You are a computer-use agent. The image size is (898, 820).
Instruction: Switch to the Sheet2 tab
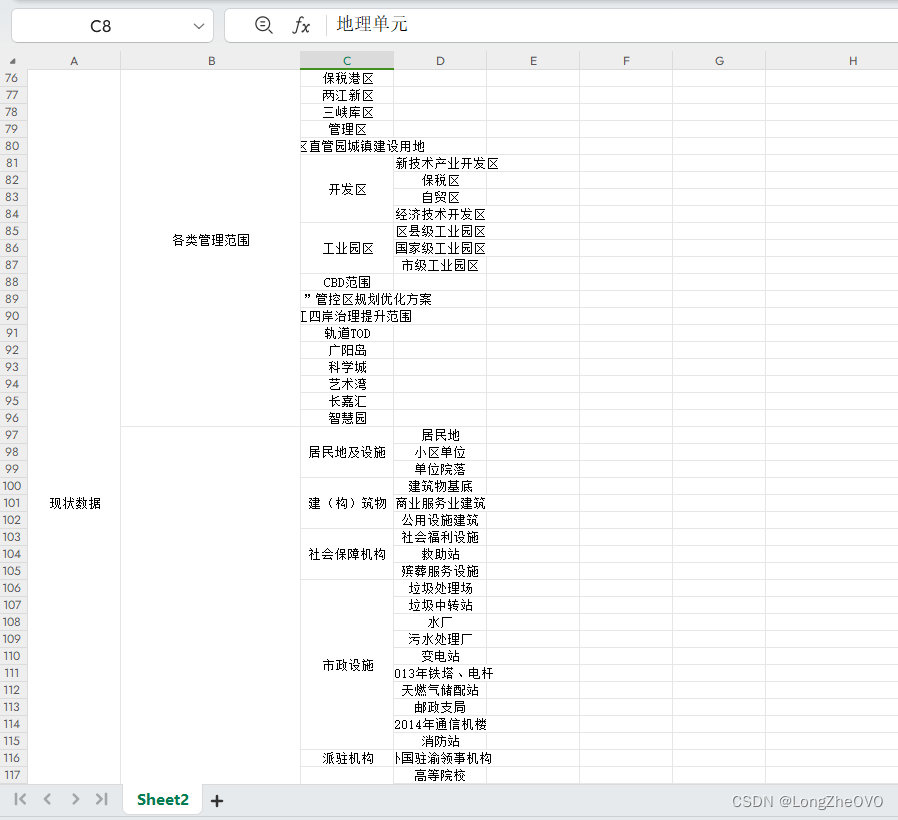pyautogui.click(x=161, y=799)
